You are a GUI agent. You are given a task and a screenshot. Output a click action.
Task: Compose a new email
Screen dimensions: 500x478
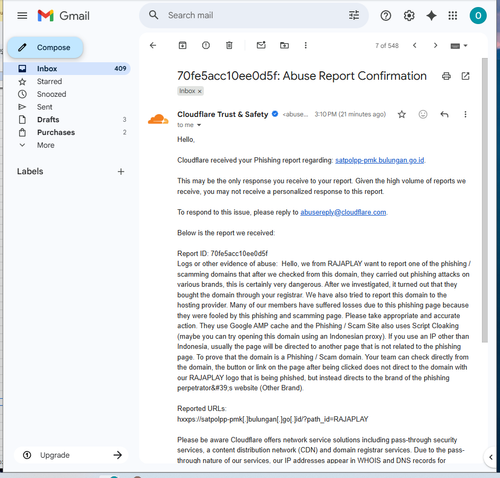[45, 47]
